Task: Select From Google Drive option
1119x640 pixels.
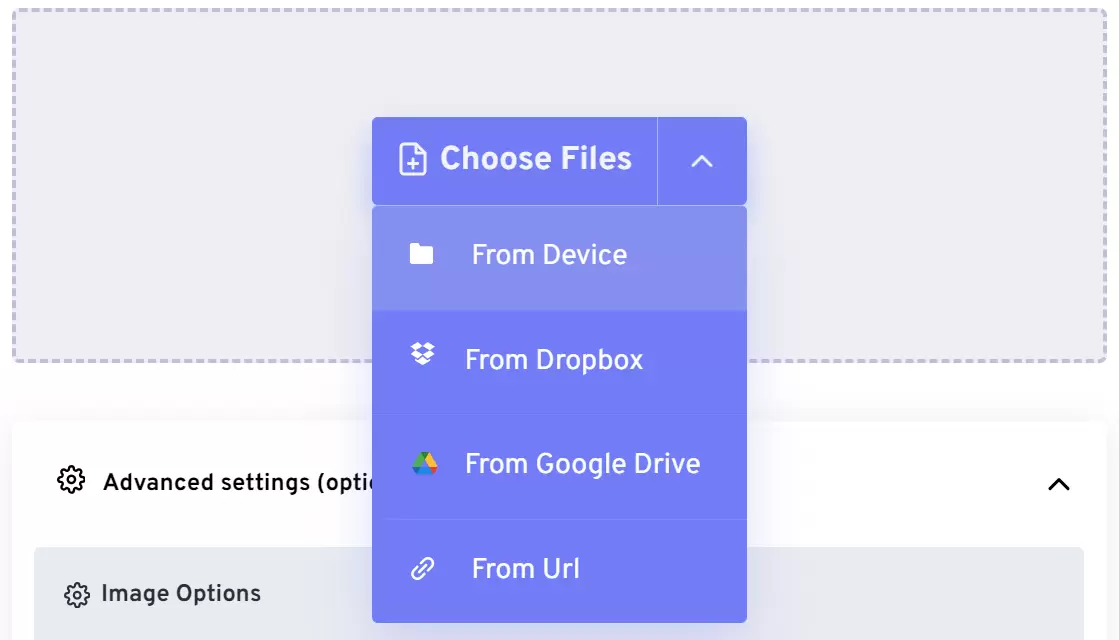Action: (560, 465)
